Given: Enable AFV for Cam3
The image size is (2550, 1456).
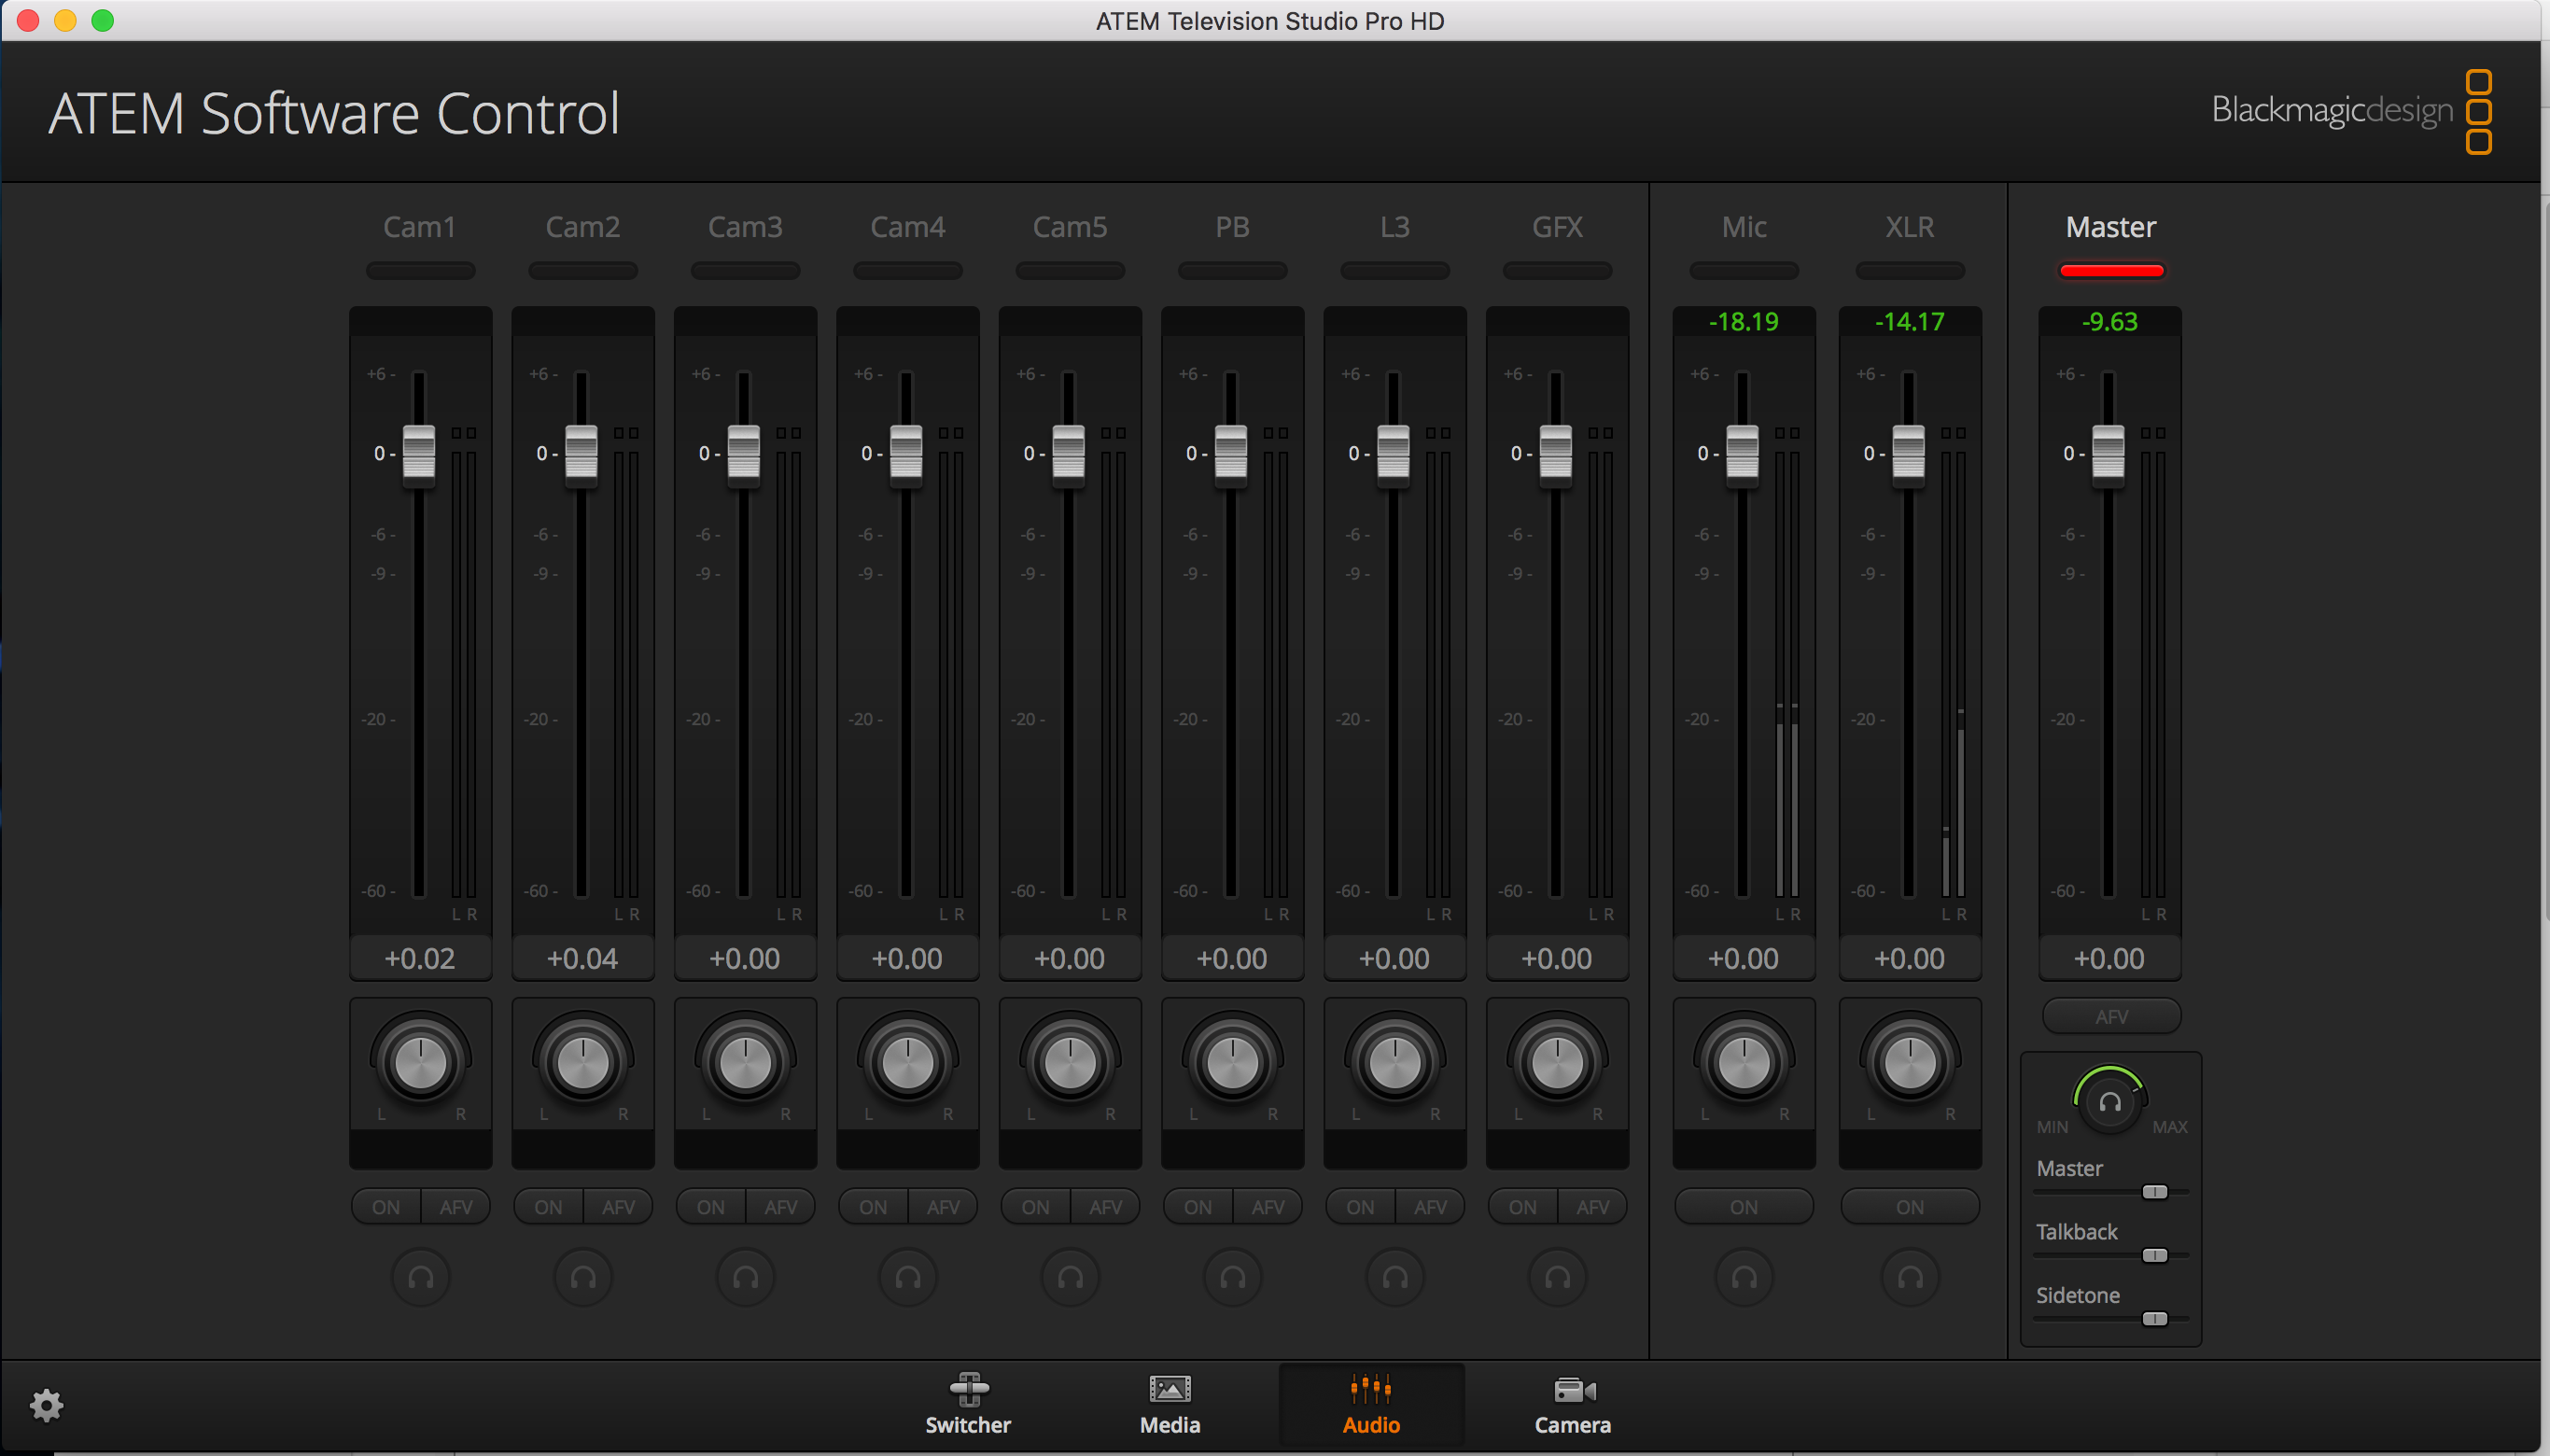Looking at the screenshot, I should click(x=781, y=1207).
